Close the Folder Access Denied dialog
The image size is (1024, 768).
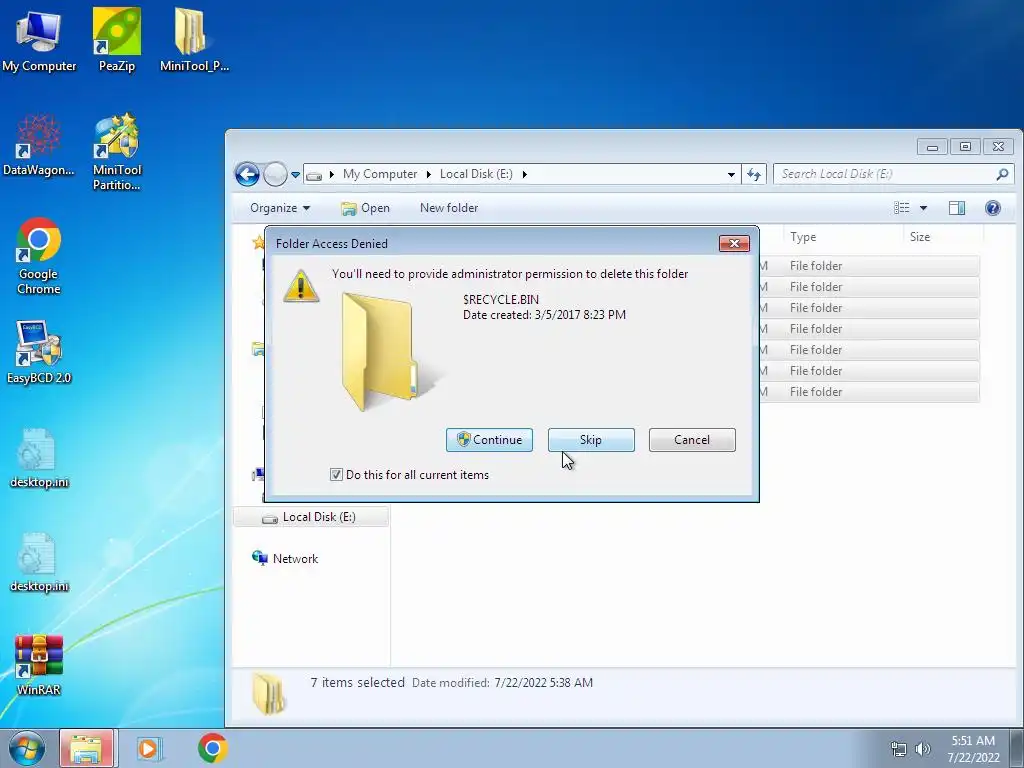pyautogui.click(x=734, y=244)
